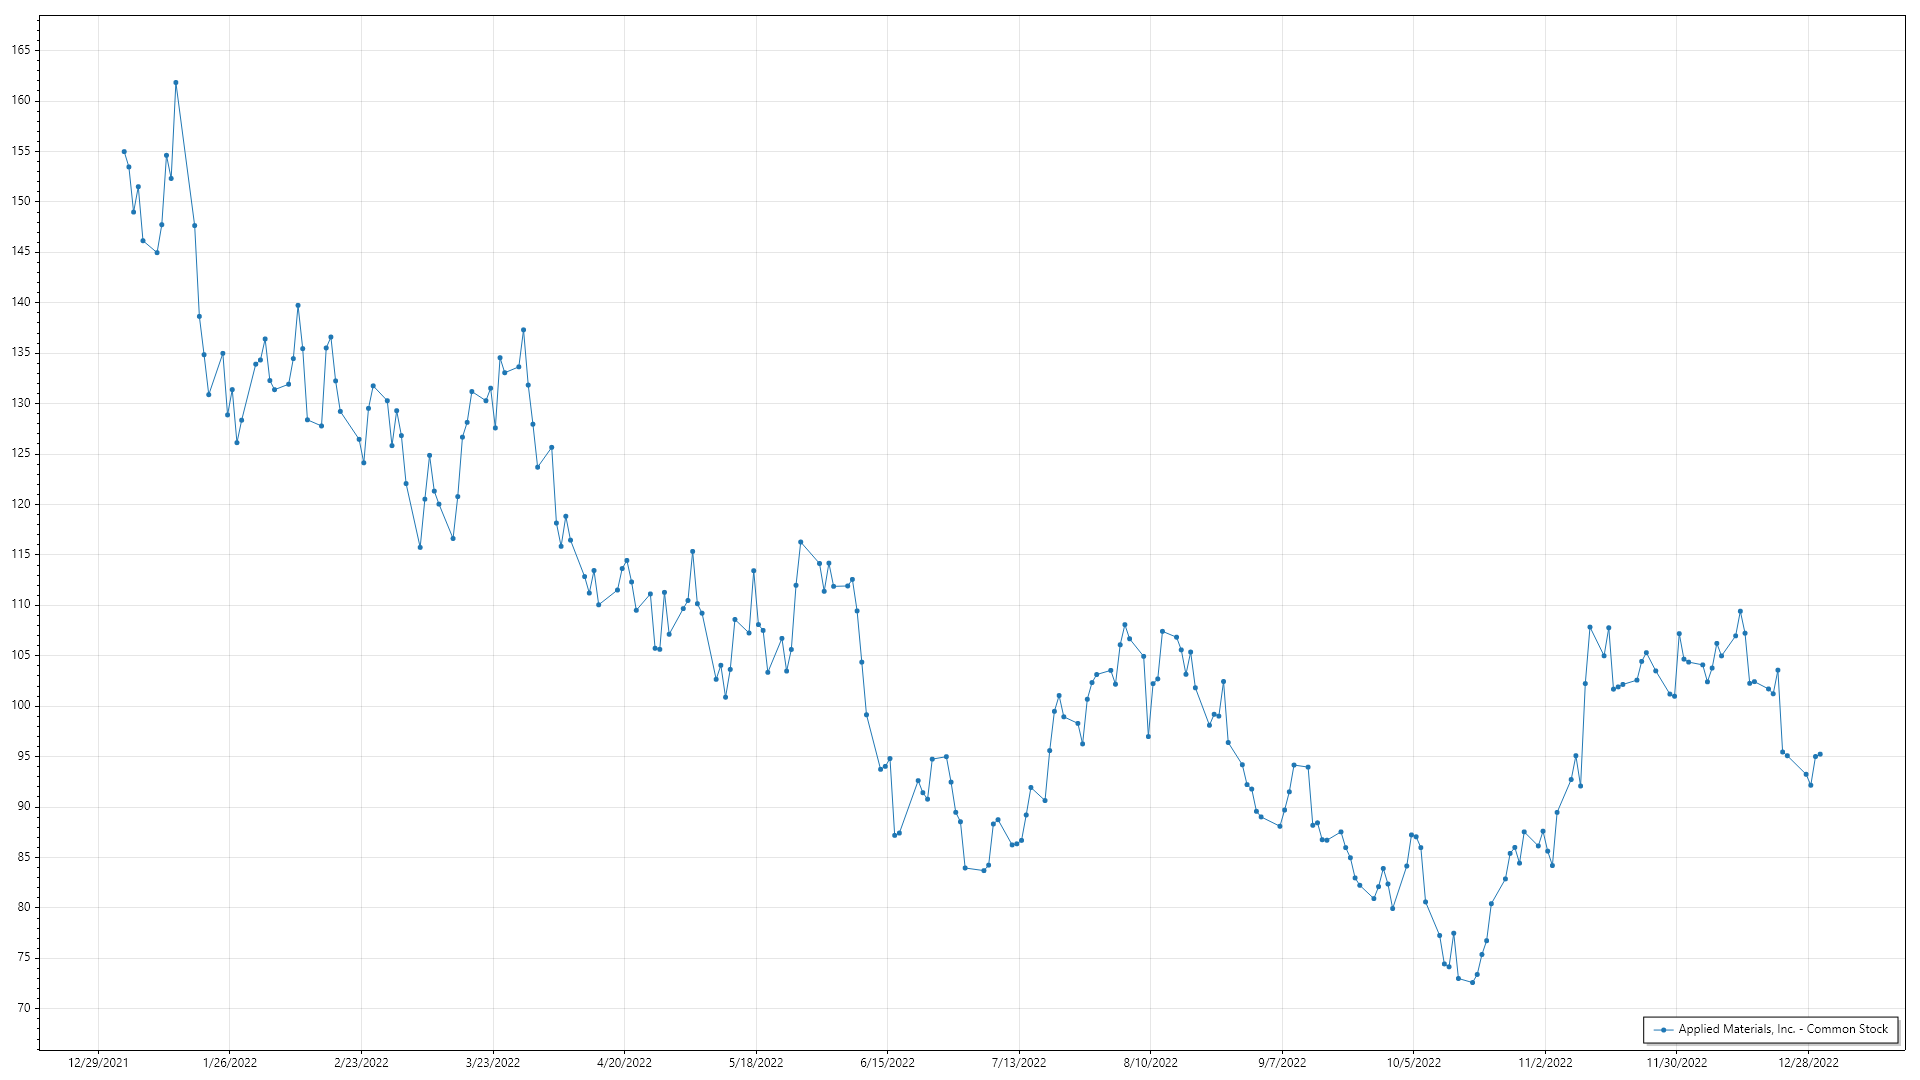Click the legend line marker icon
Image resolution: width=1920 pixels, height=1080 pixels.
coord(1663,1030)
